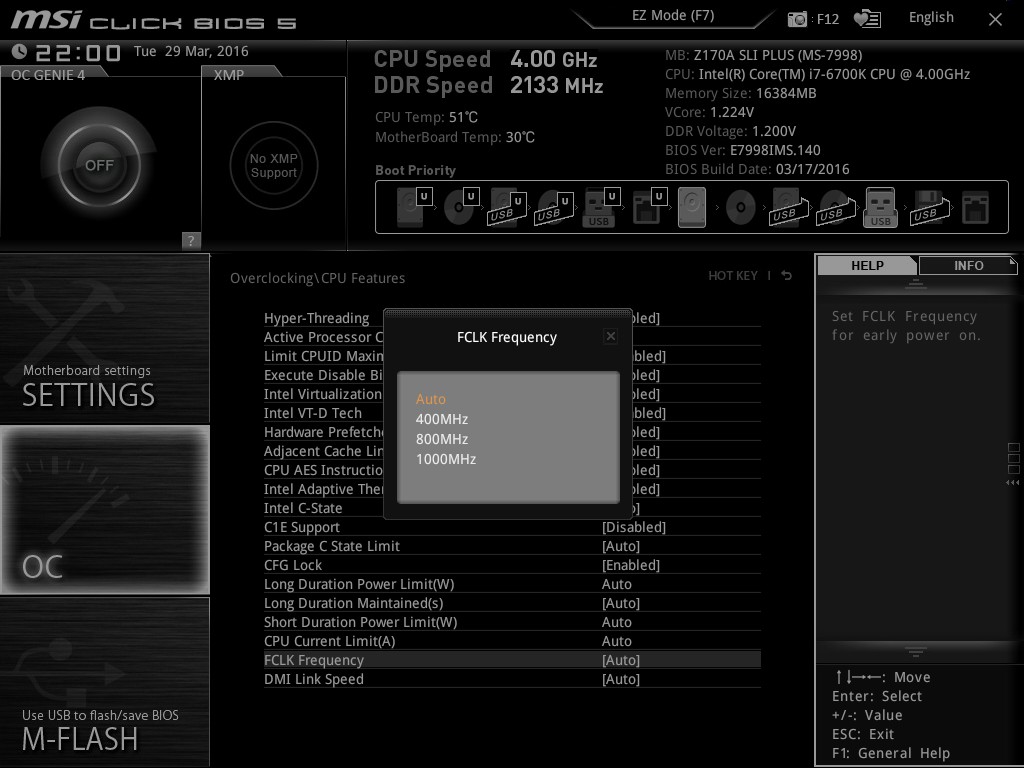Viewport: 1024px width, 768px height.
Task: Switch to the HELP tab
Action: (x=867, y=265)
